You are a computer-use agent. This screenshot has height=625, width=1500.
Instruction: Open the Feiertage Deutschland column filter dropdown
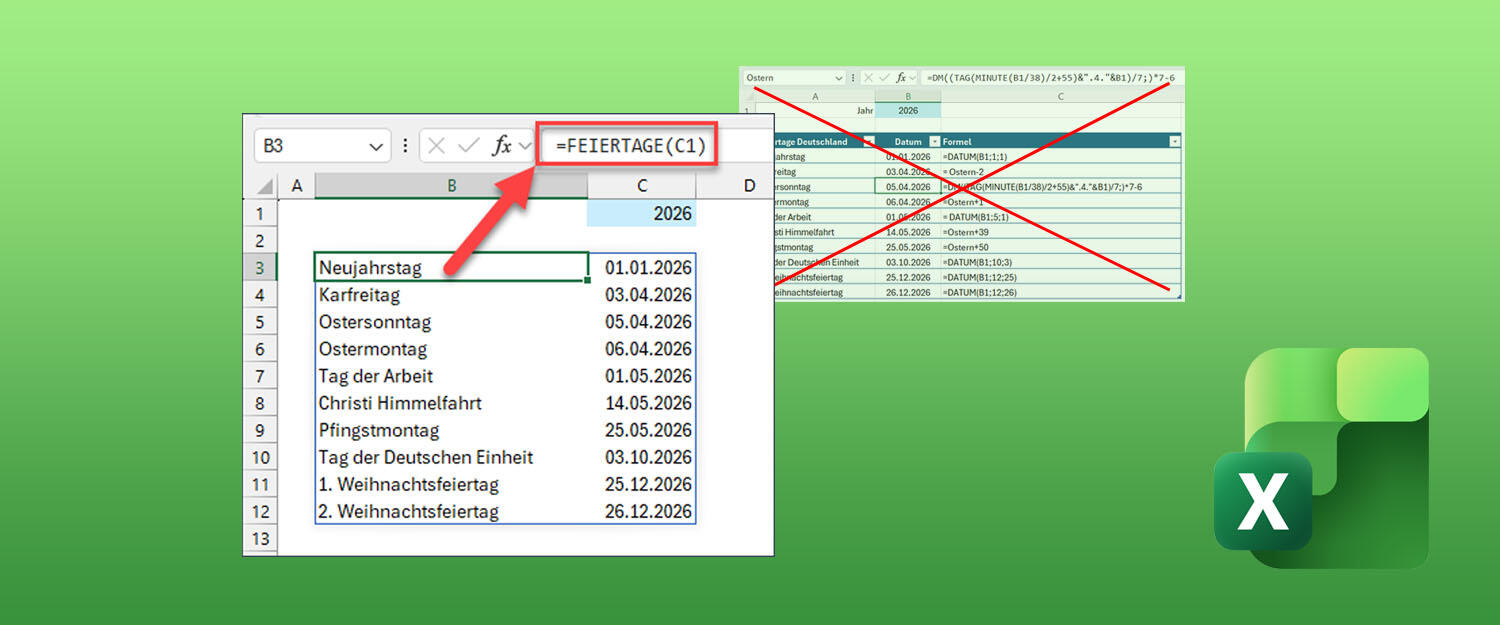(x=869, y=141)
